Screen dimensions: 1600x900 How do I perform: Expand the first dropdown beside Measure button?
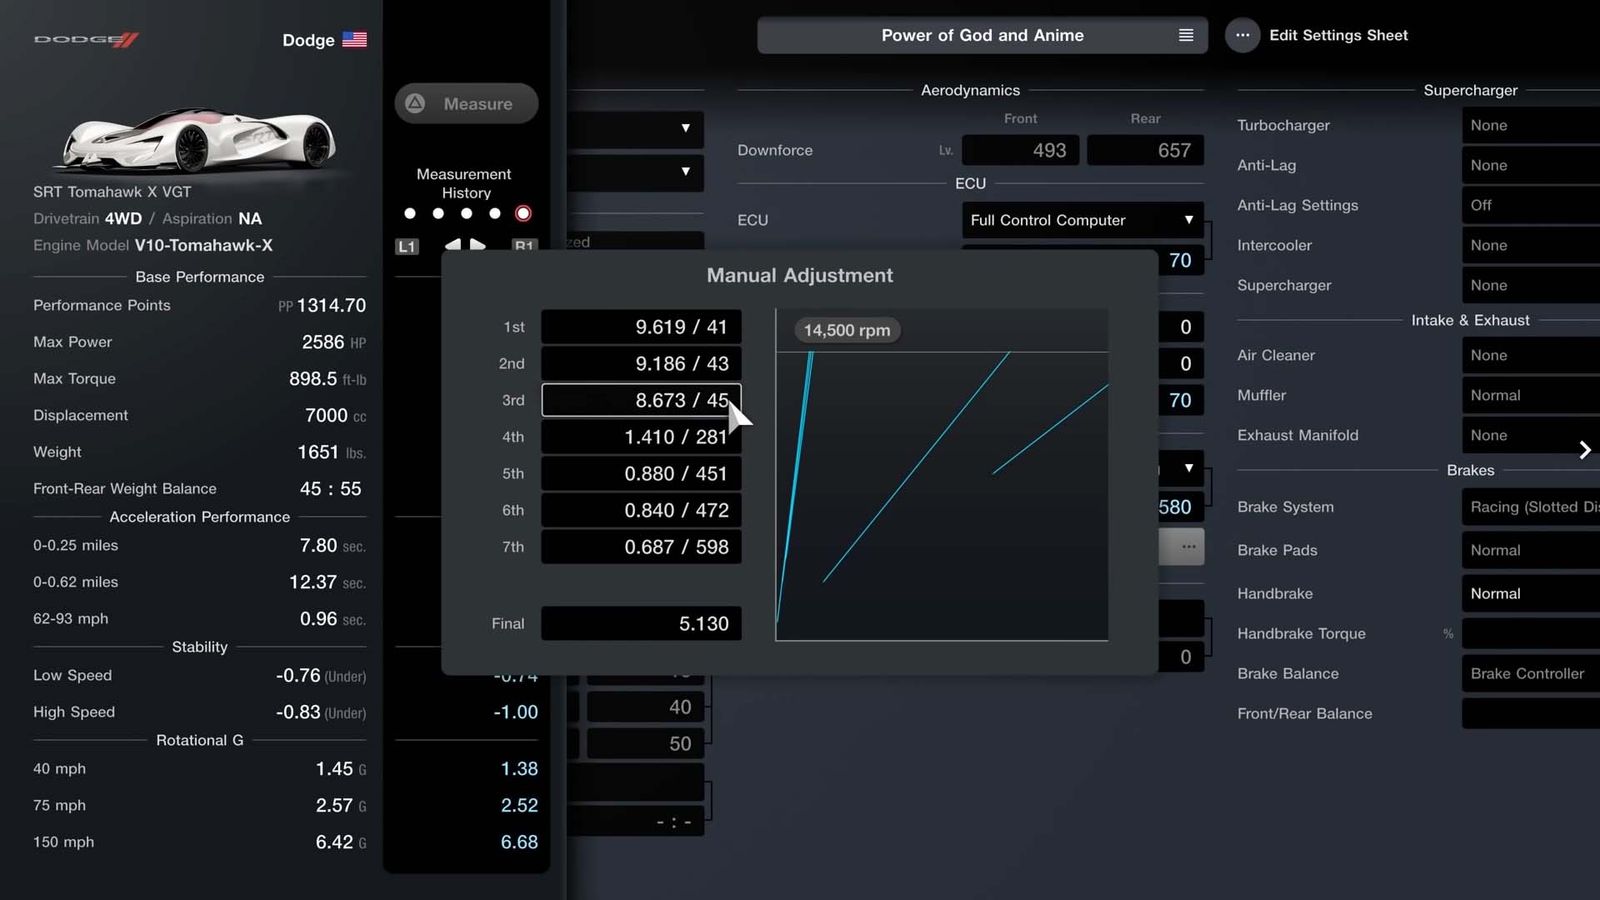636,128
